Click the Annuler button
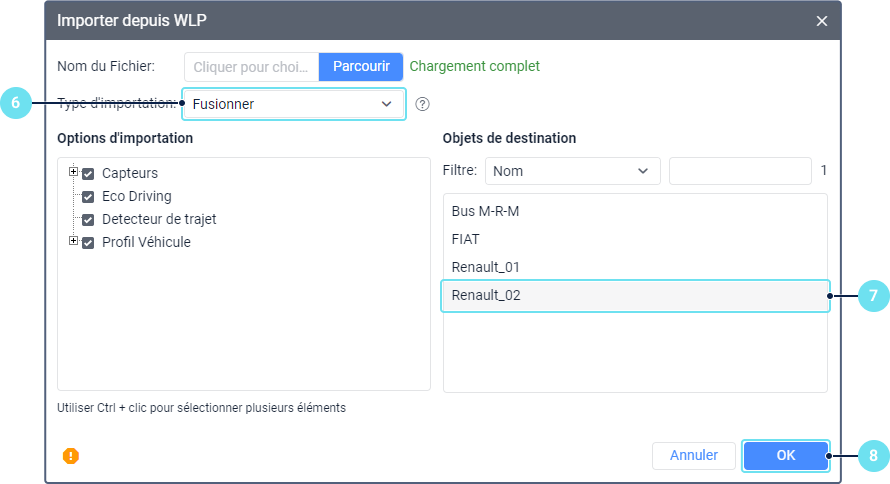The image size is (890, 484). coord(693,456)
